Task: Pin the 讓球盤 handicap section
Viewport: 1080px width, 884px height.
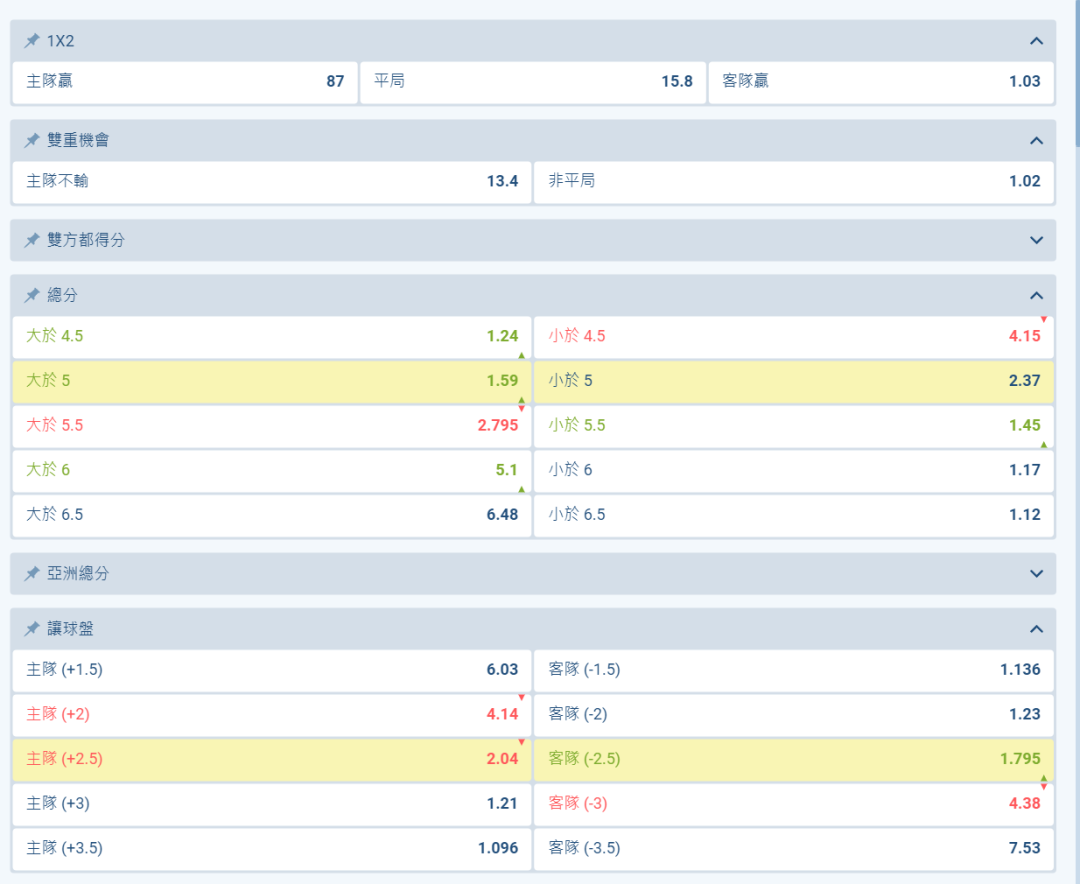Action: (32, 629)
